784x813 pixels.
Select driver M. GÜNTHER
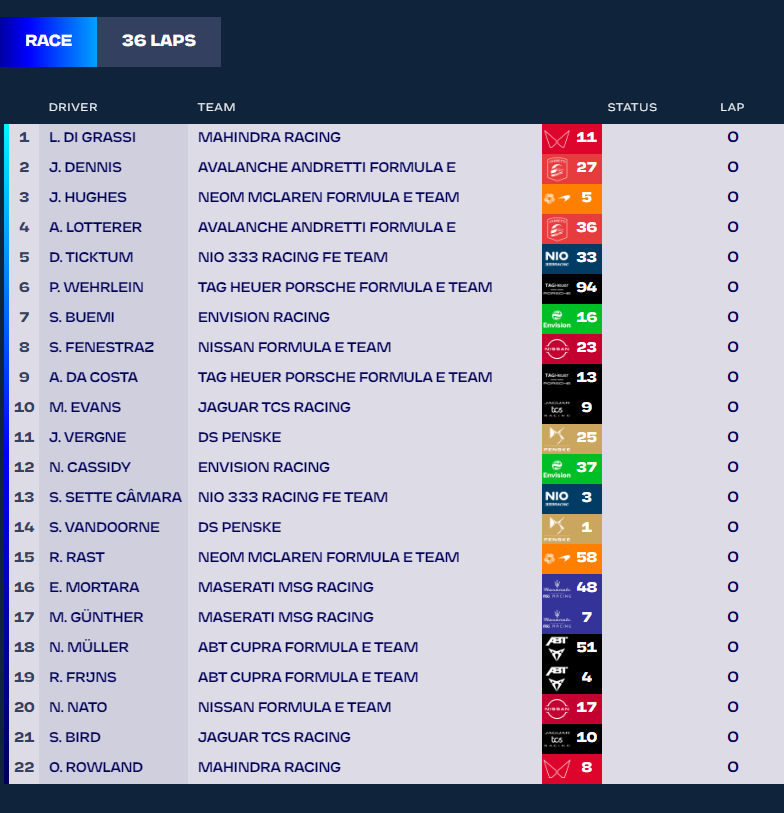coord(96,618)
